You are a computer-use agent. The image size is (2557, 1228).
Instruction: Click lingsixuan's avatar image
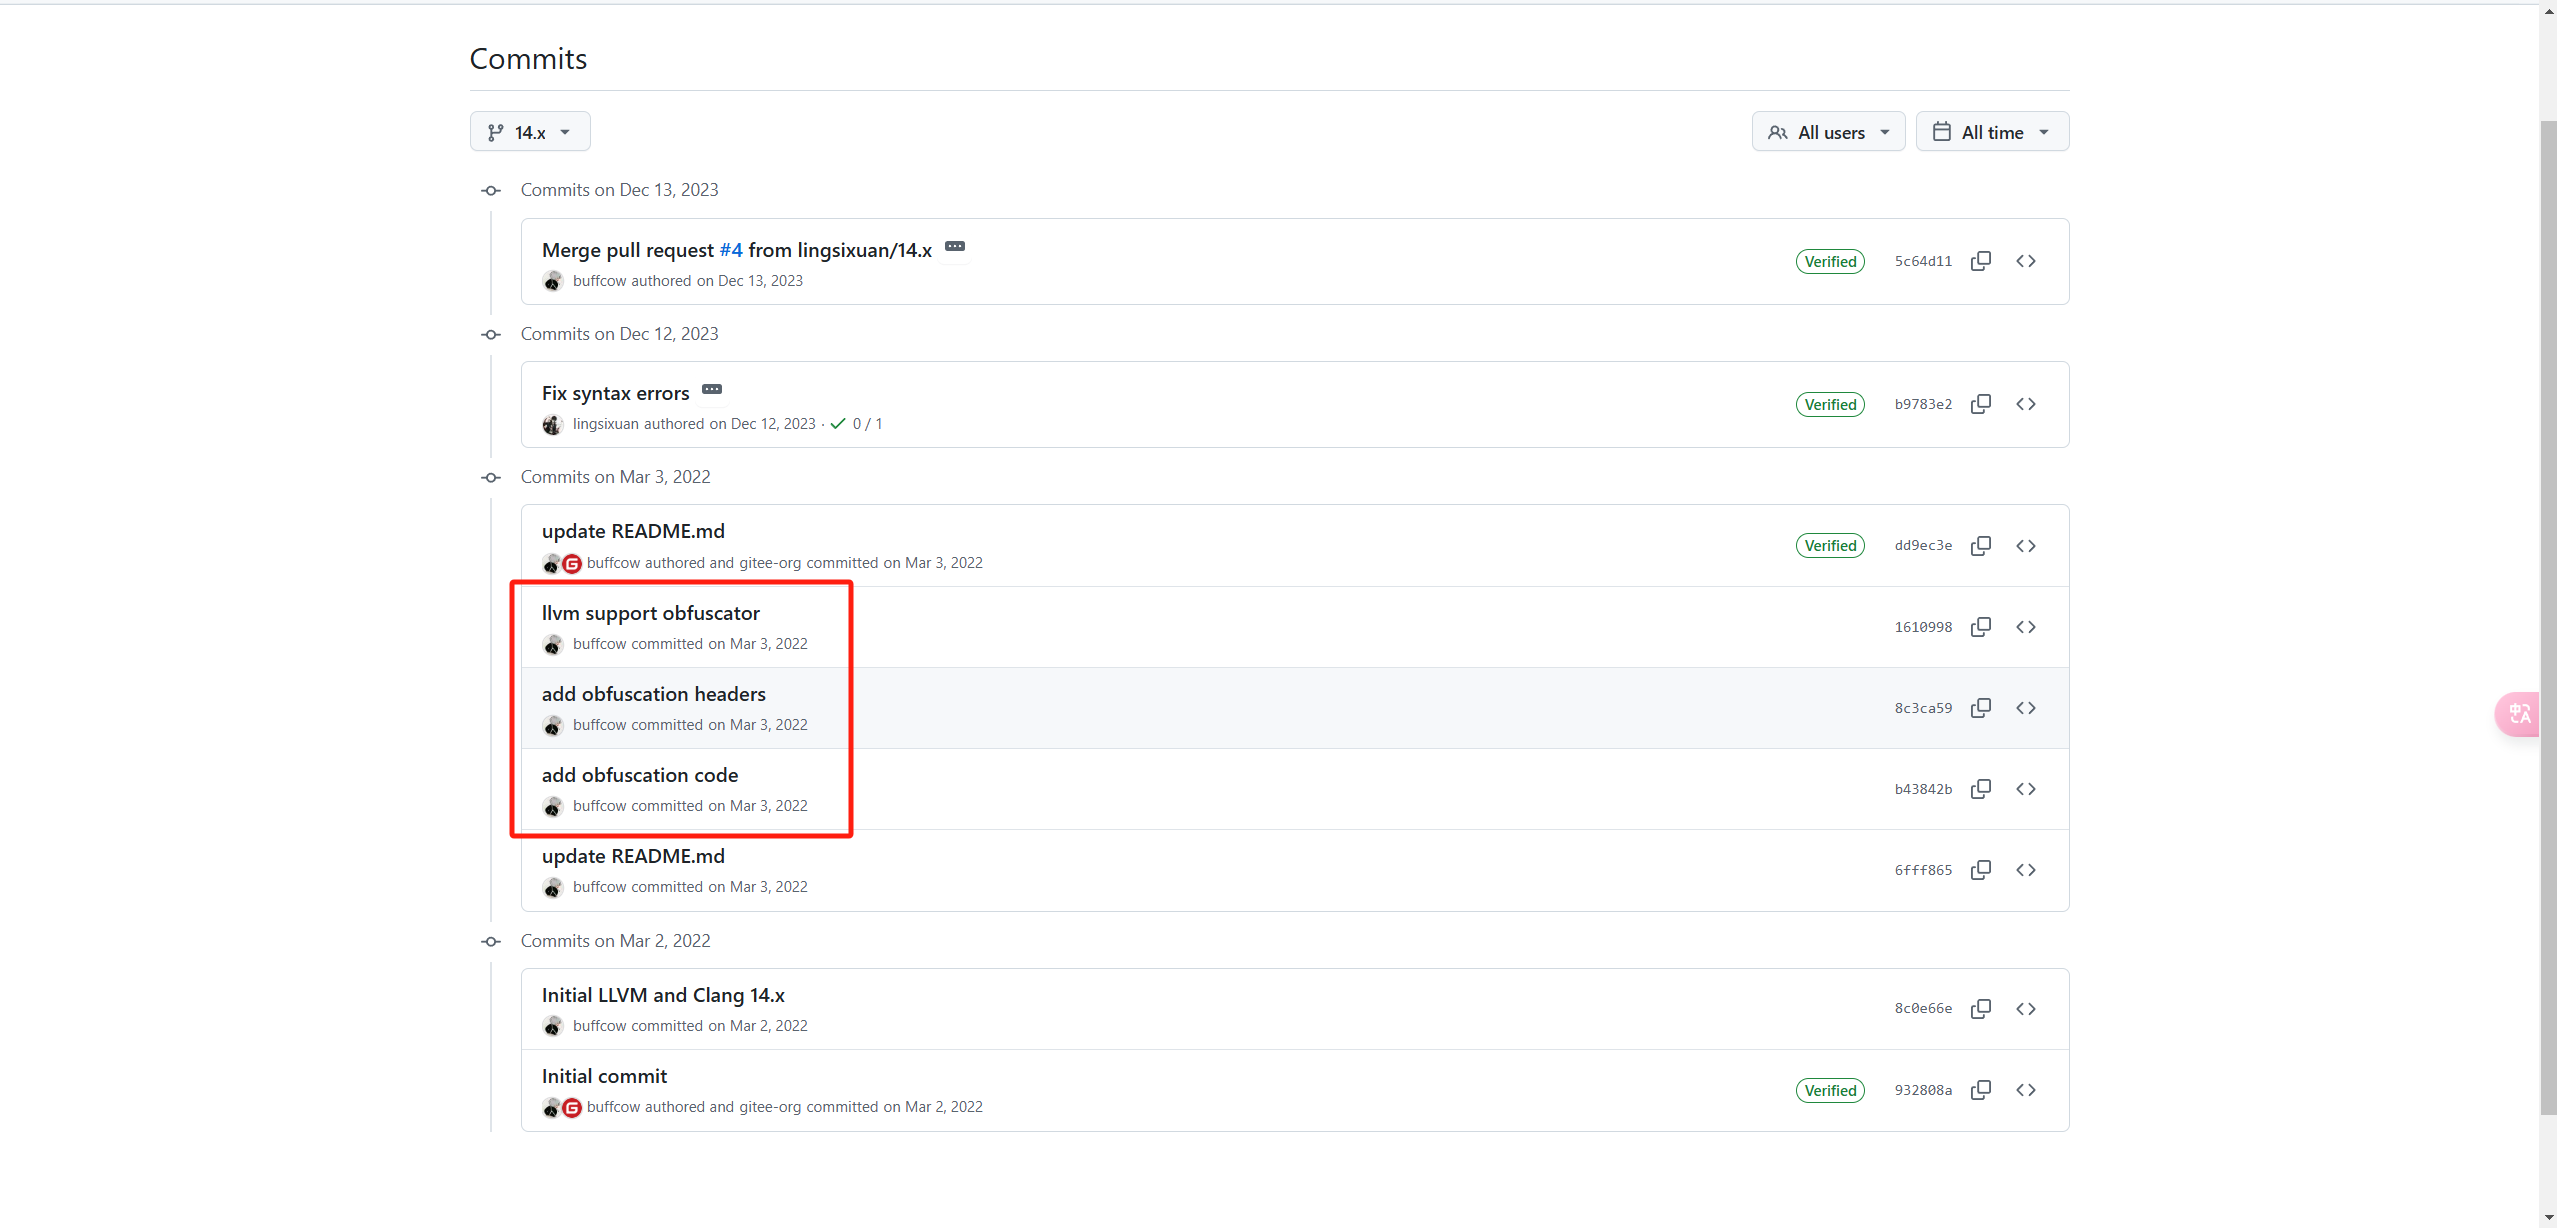tap(552, 425)
